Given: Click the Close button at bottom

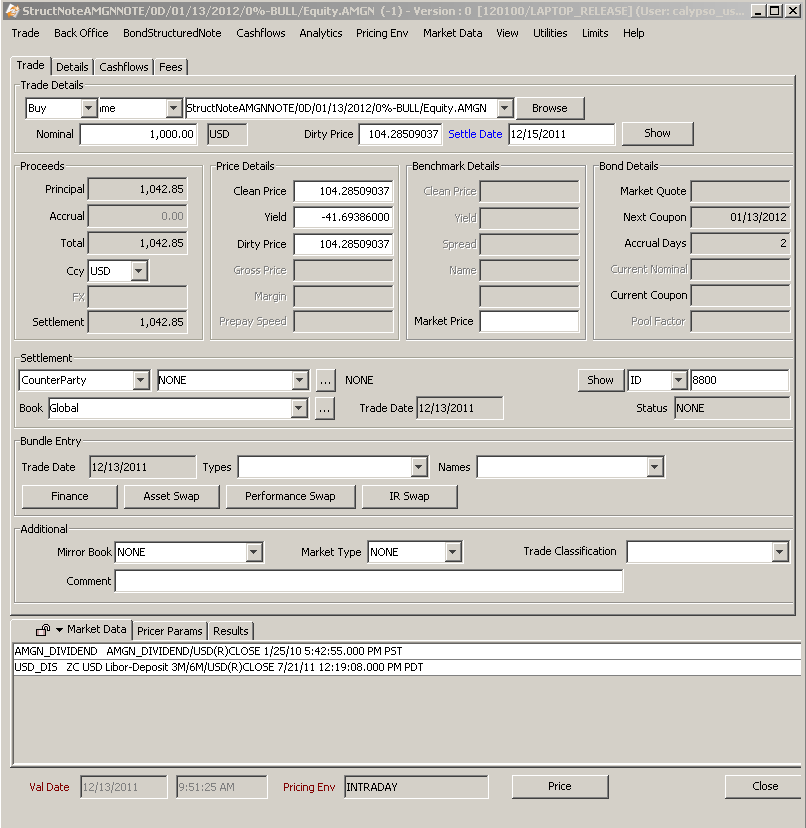Looking at the screenshot, I should 765,786.
